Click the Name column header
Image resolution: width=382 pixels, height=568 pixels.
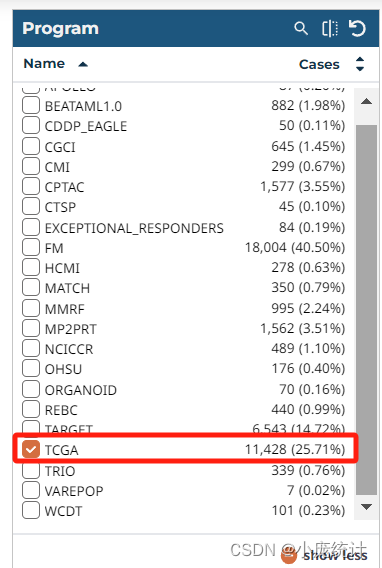[44, 64]
